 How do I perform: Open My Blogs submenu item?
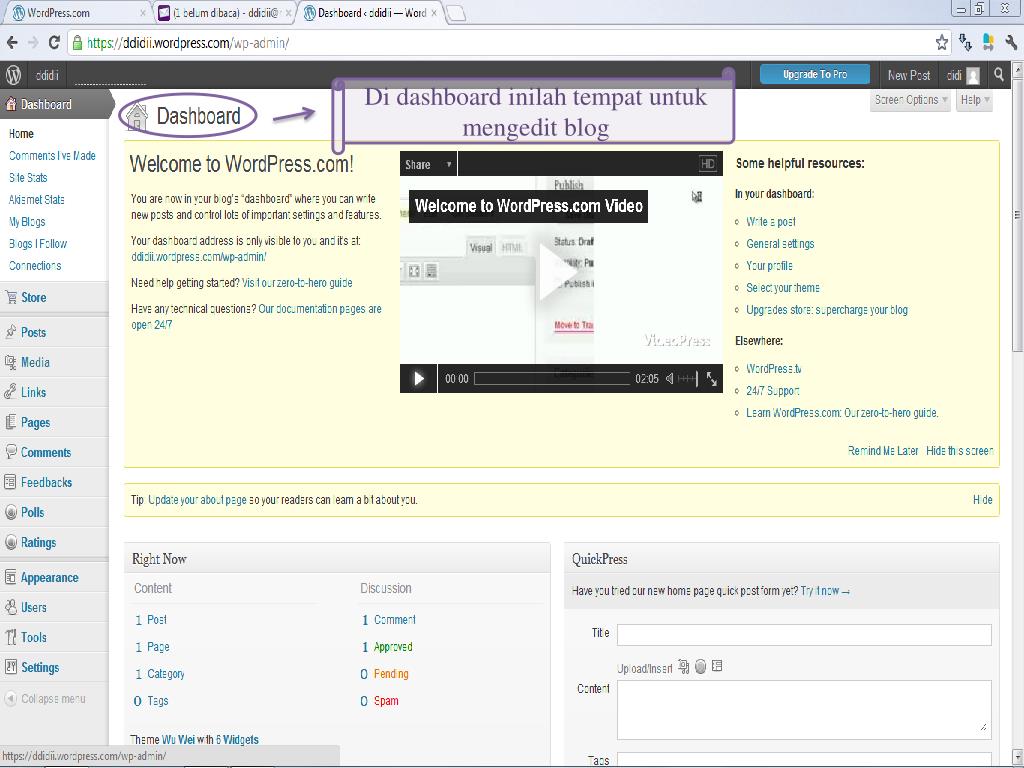(x=27, y=222)
